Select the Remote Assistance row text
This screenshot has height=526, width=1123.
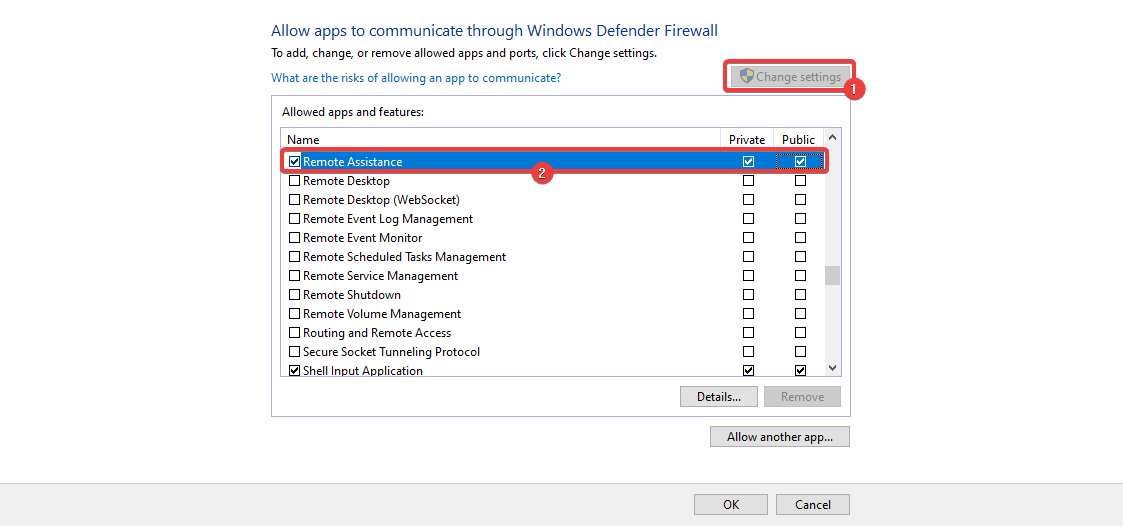[x=352, y=162]
